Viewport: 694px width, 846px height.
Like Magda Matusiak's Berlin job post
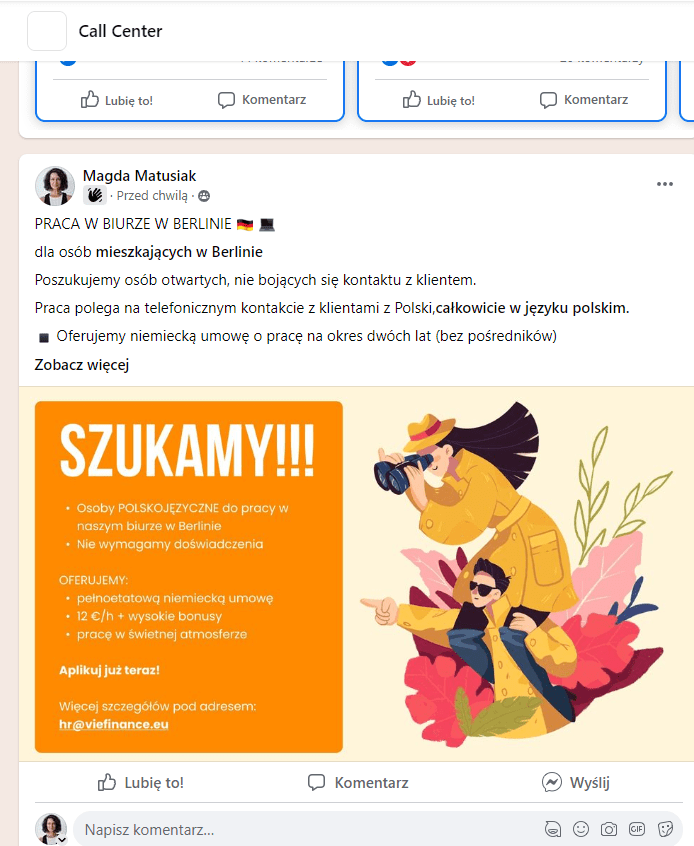141,782
